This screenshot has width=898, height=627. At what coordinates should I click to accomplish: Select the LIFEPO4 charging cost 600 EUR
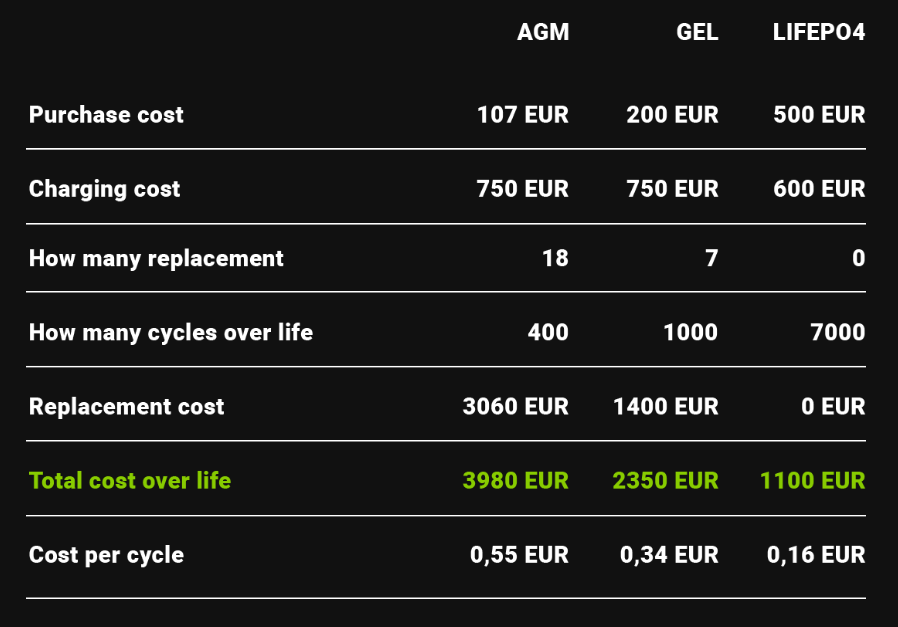[x=819, y=189]
